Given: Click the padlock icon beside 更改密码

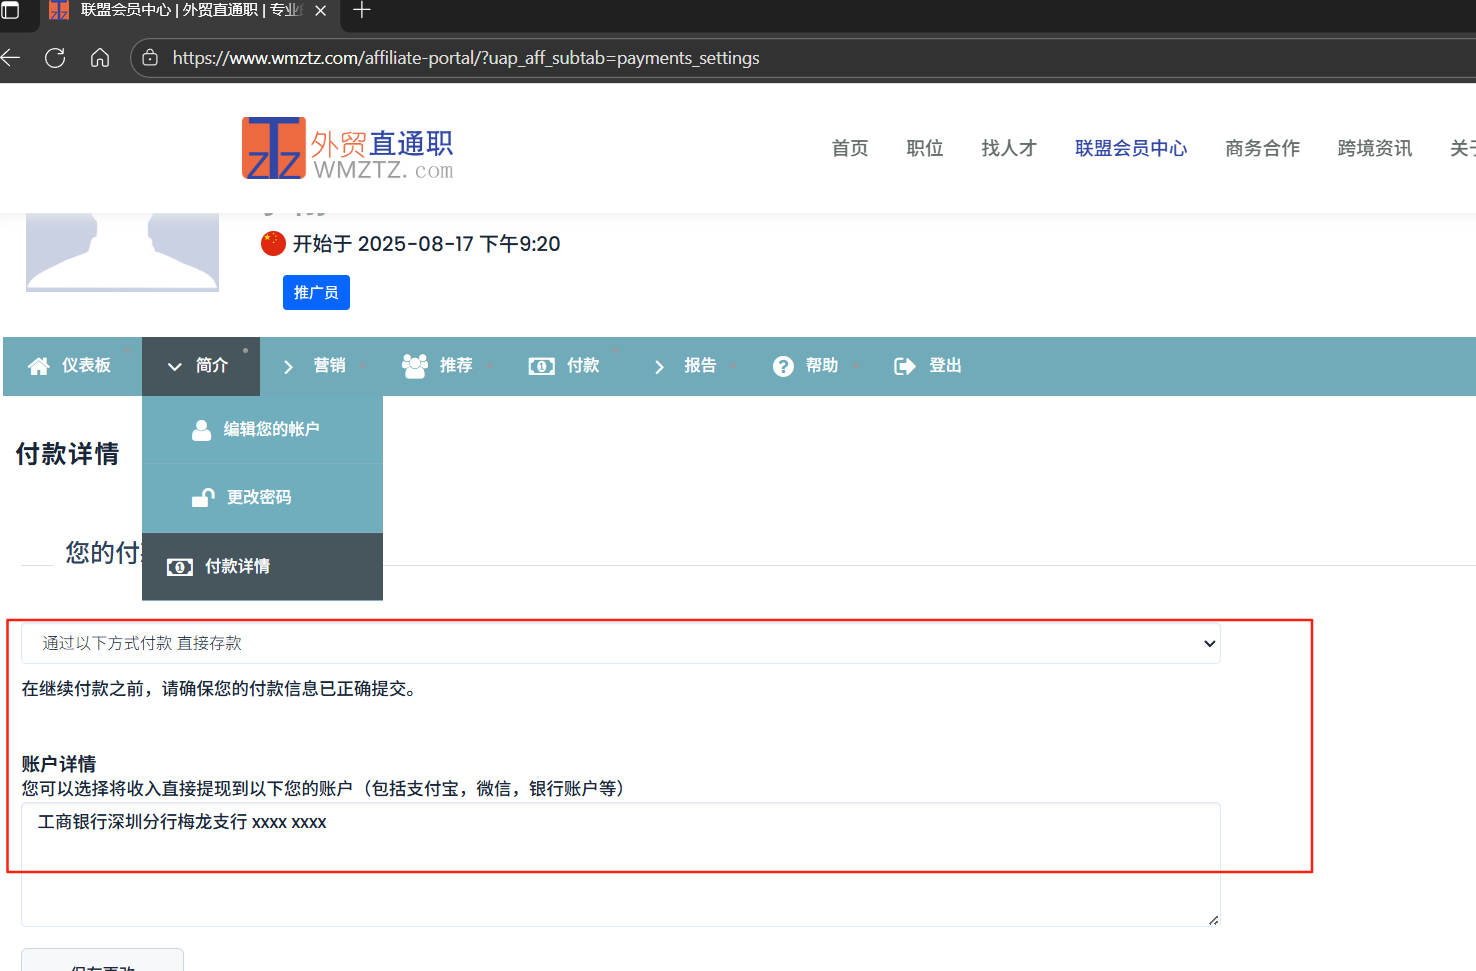Looking at the screenshot, I should pos(203,497).
